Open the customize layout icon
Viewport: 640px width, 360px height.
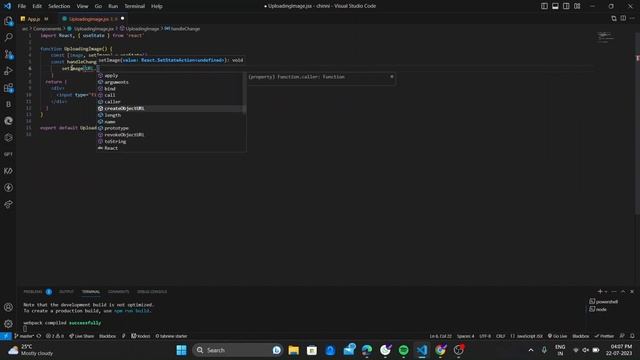[577, 6]
